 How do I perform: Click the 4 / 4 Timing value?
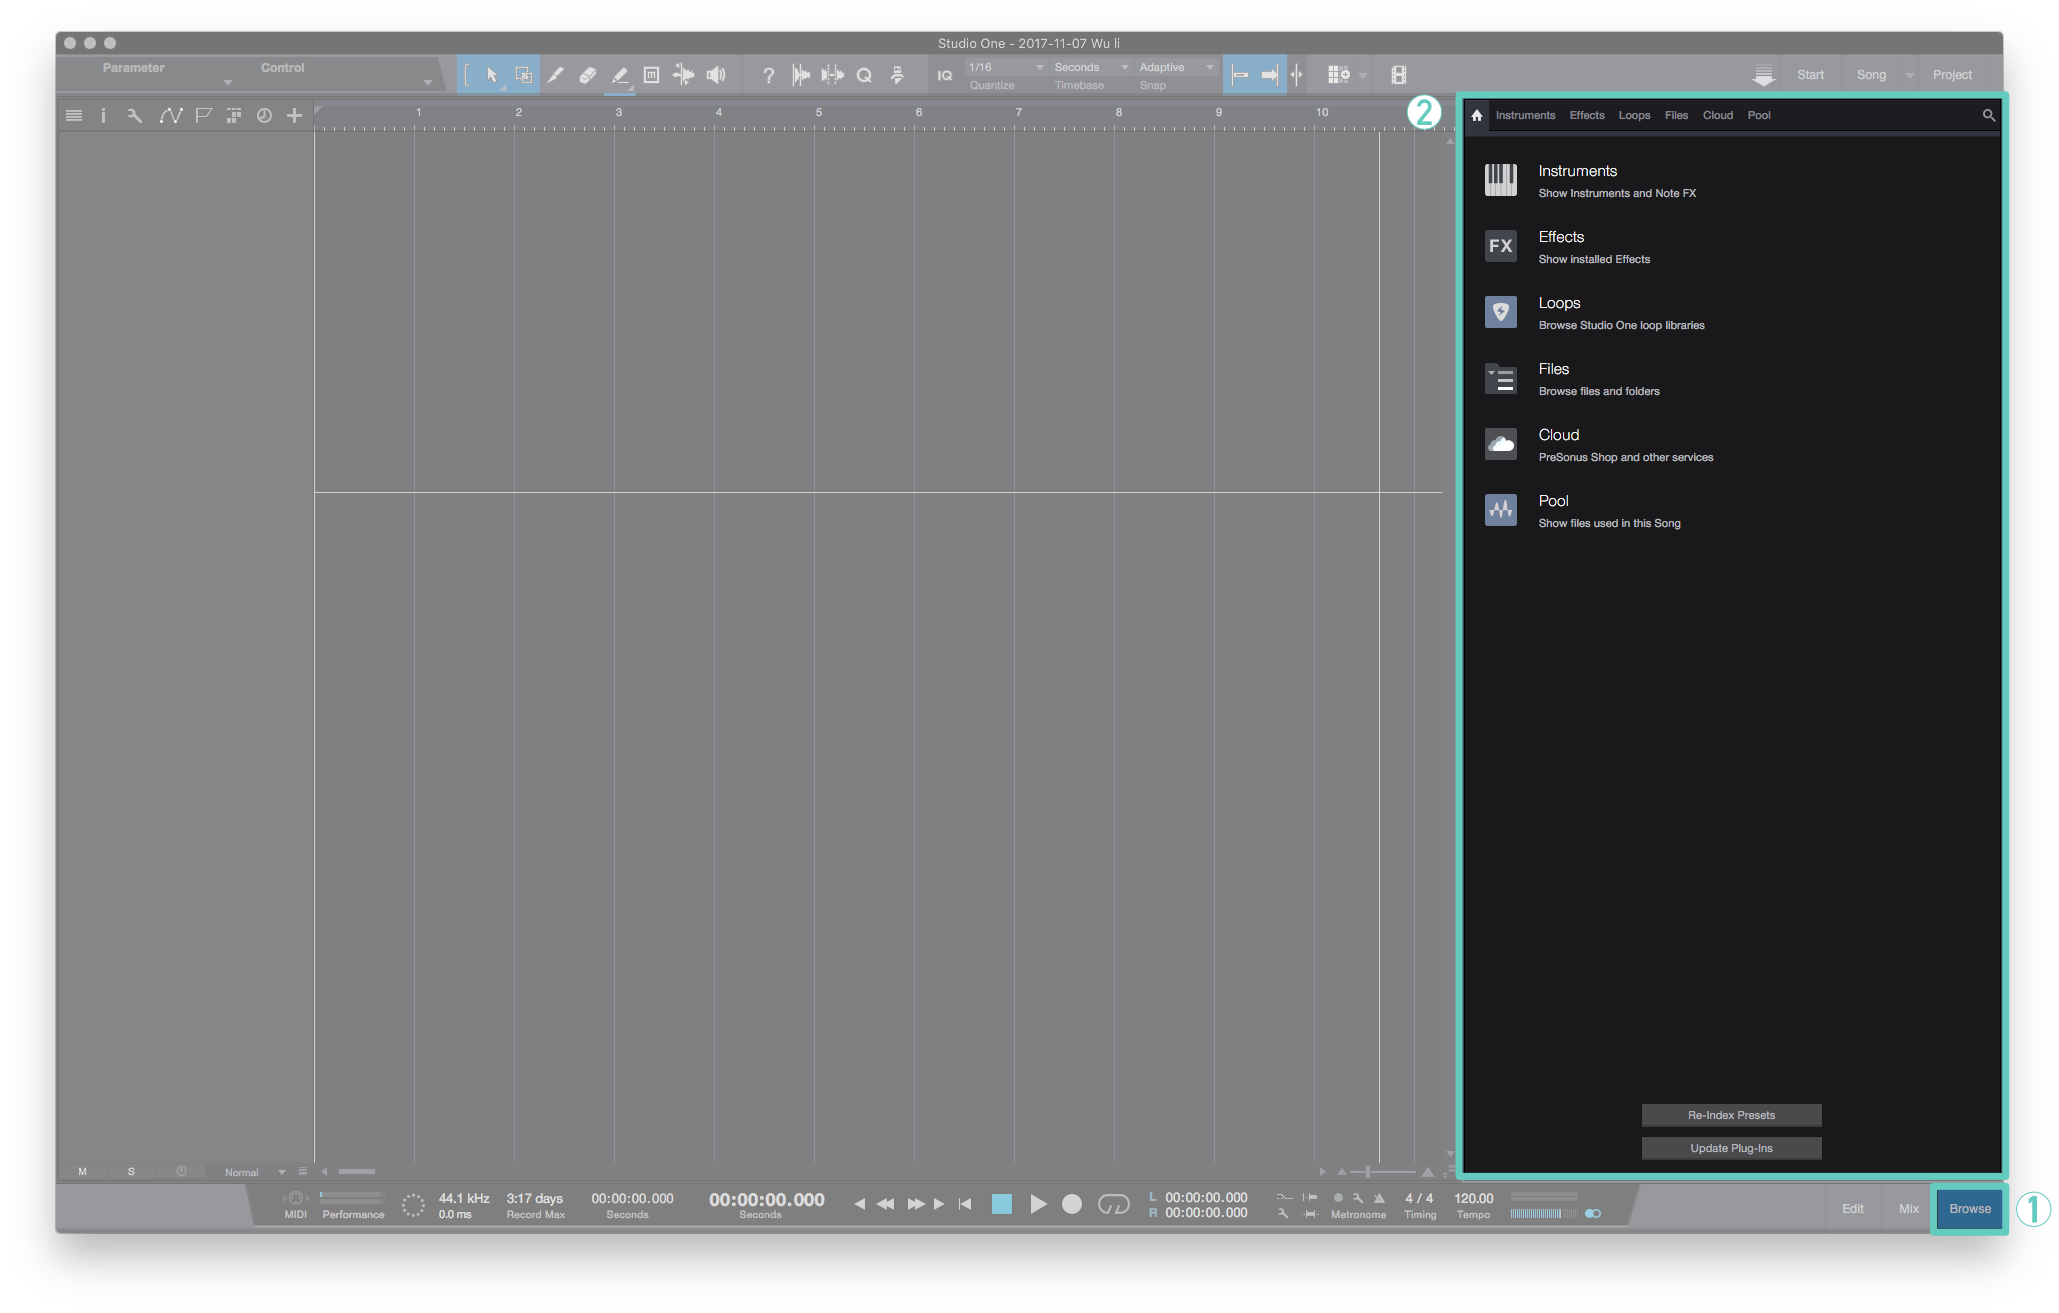click(1419, 1198)
